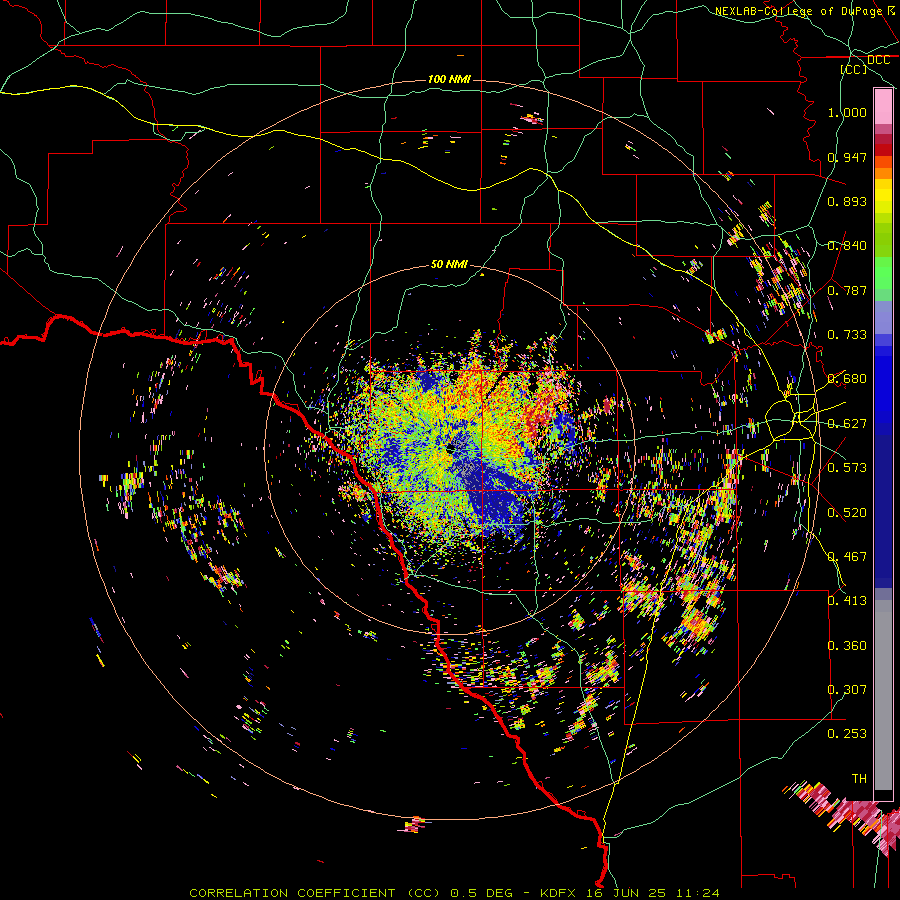
Task: Click the 100 NMI range ring label
Action: point(449,79)
